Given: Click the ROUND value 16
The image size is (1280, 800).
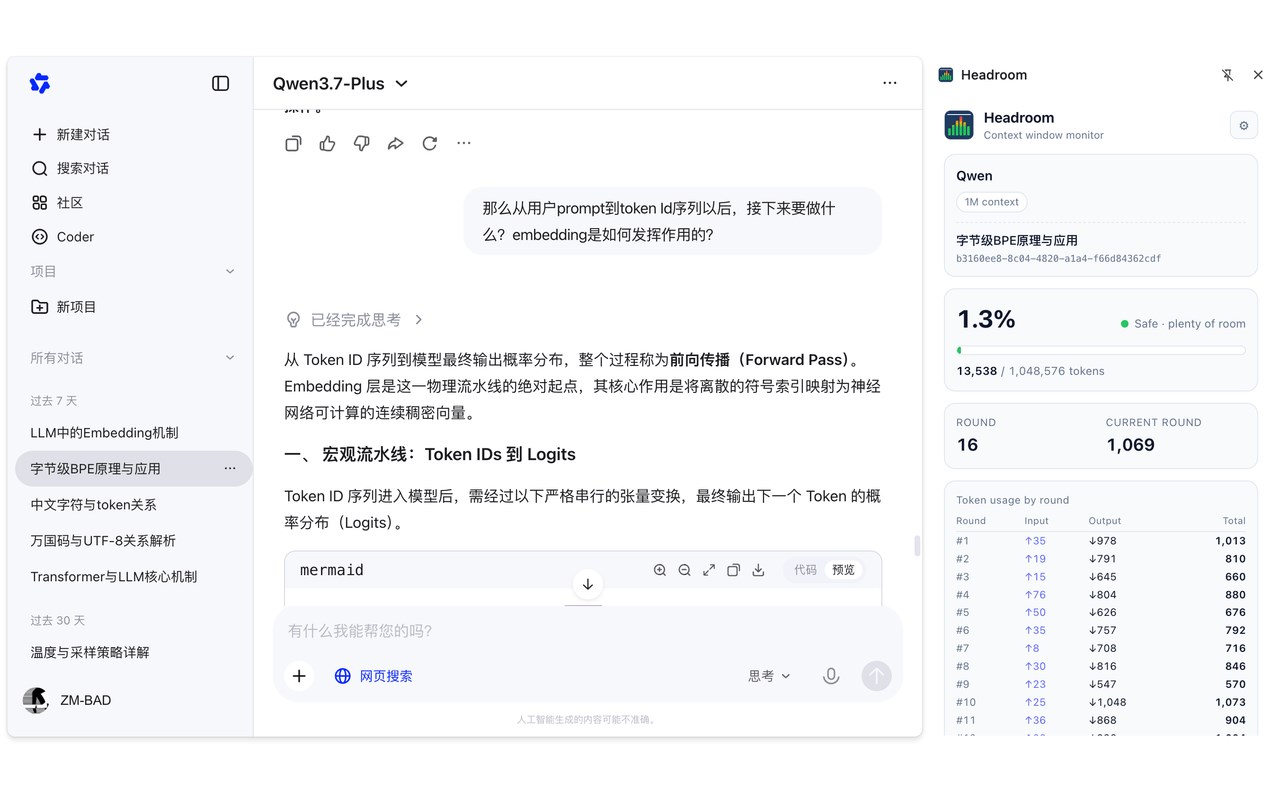Looking at the screenshot, I should pyautogui.click(x=967, y=445).
